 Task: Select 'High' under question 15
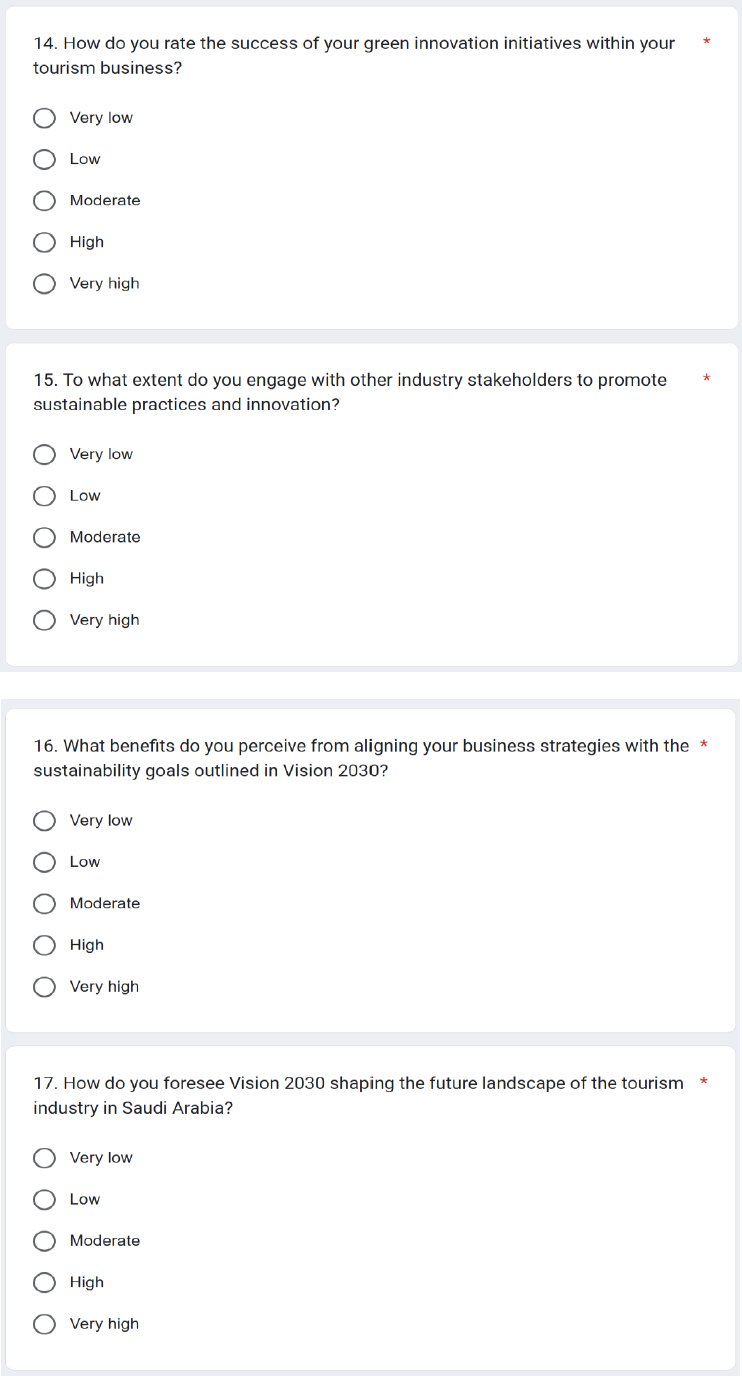(44, 579)
